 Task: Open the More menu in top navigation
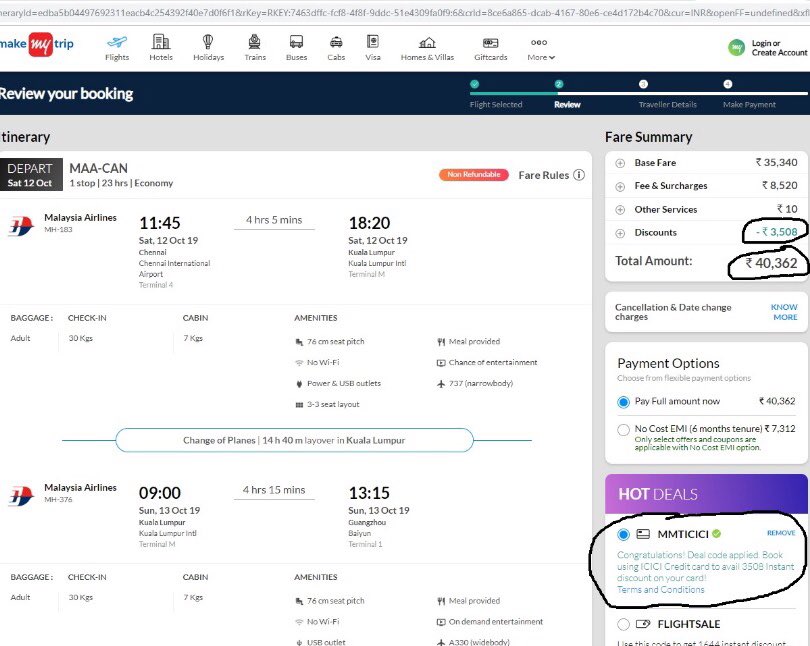540,47
